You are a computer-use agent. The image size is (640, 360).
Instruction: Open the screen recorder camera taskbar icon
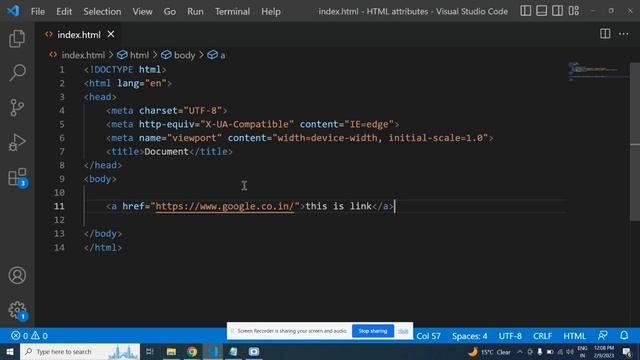[x=254, y=351]
